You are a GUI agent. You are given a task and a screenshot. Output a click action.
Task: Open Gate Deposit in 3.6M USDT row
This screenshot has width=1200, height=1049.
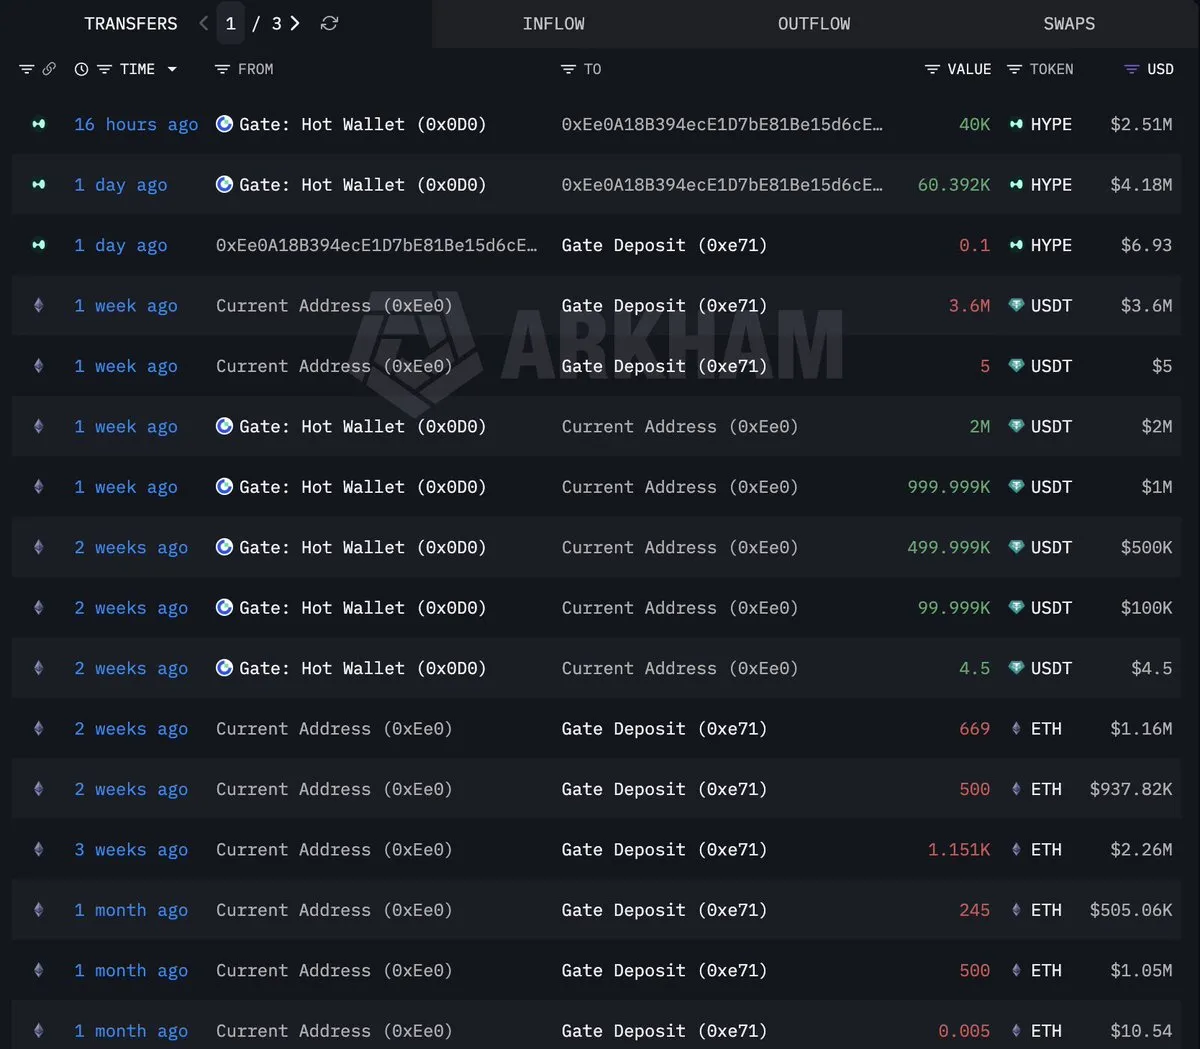664,306
